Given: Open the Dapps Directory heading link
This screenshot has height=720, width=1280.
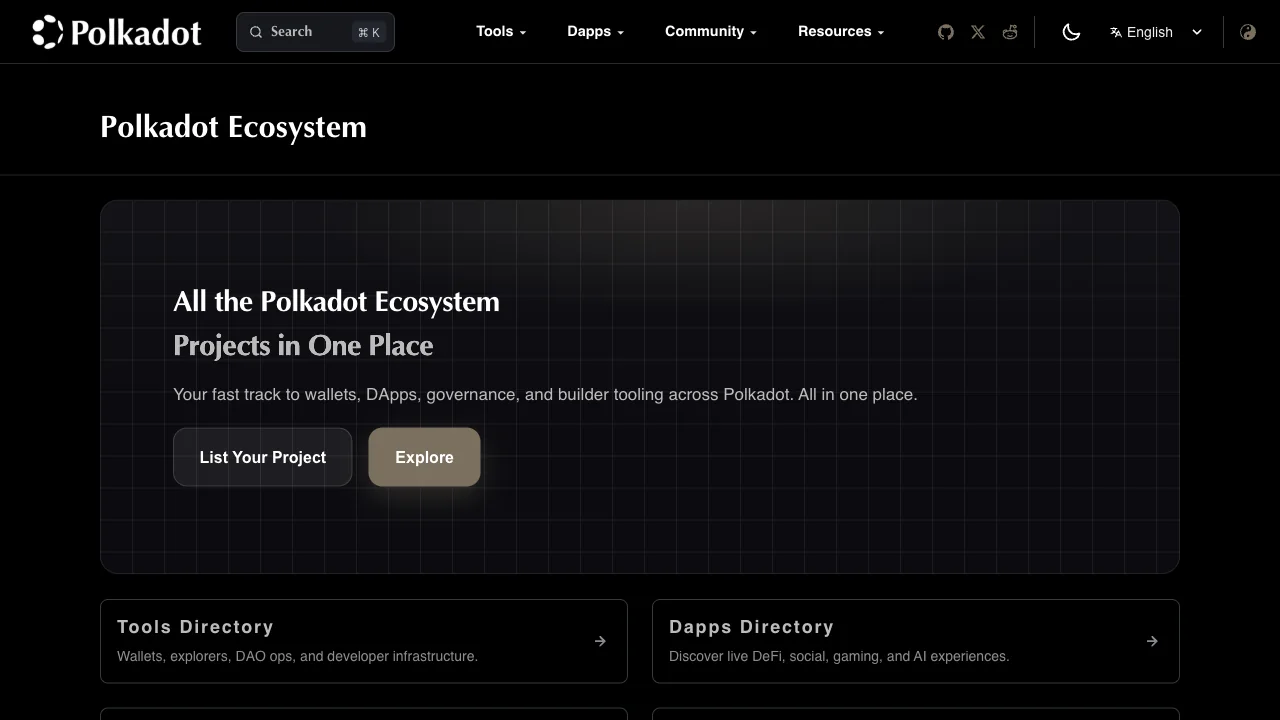Looking at the screenshot, I should [x=751, y=627].
